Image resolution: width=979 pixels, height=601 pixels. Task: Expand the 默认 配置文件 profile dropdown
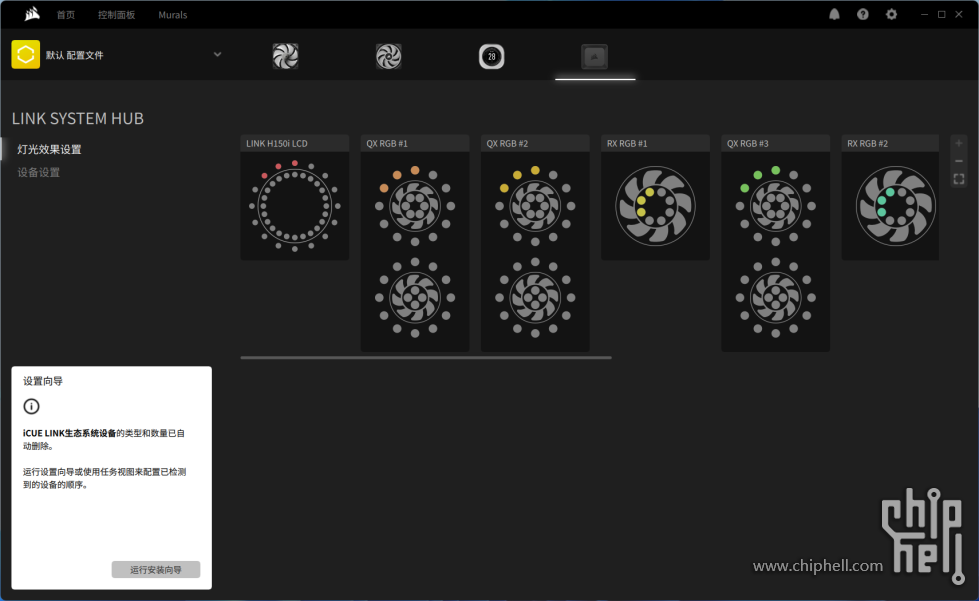(217, 54)
